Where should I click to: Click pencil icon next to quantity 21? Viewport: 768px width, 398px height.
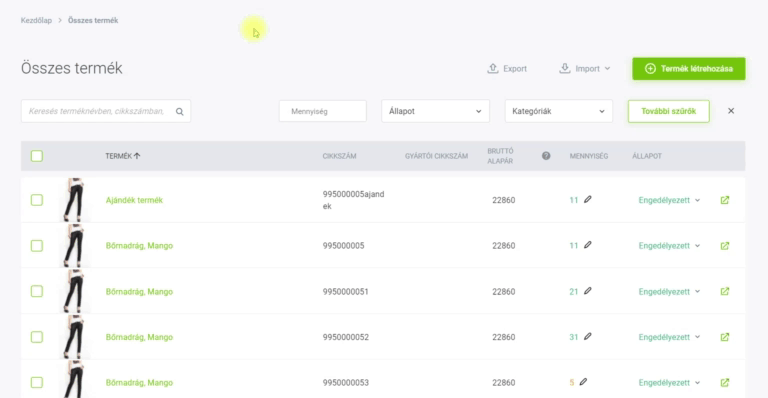tap(588, 291)
